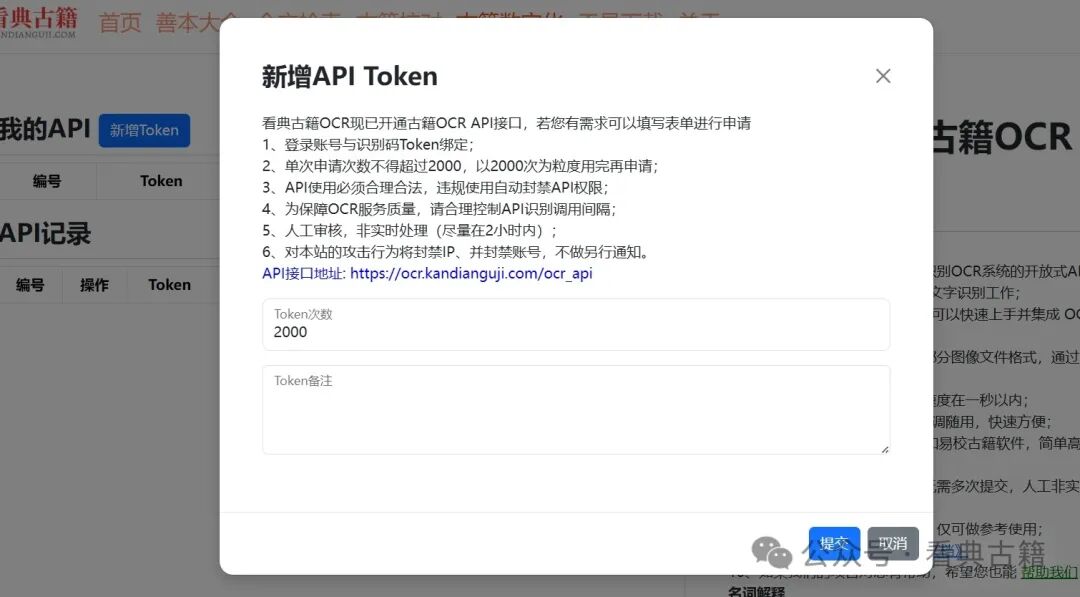Screen dimensions: 1080x597
Task: Click the 我的API section title
Action: [x=47, y=128]
